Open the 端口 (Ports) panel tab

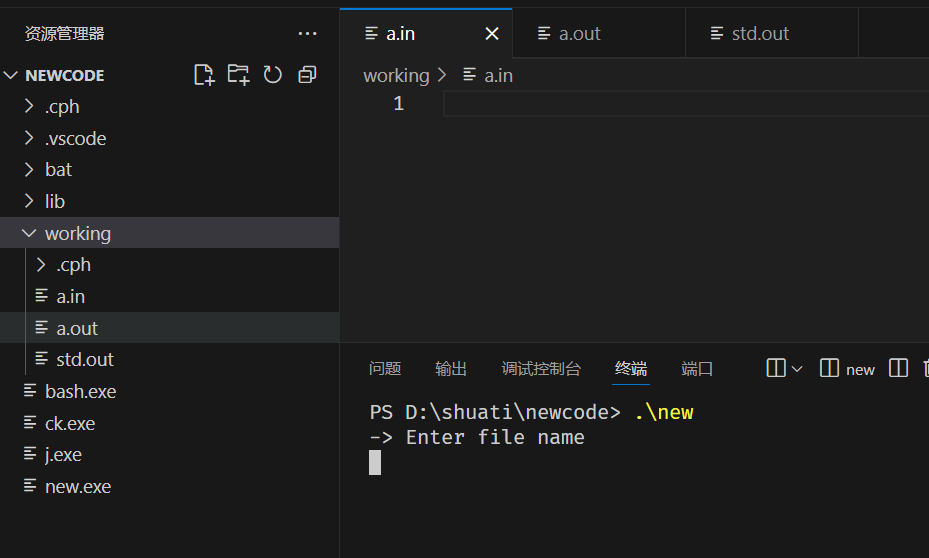pyautogui.click(x=697, y=369)
